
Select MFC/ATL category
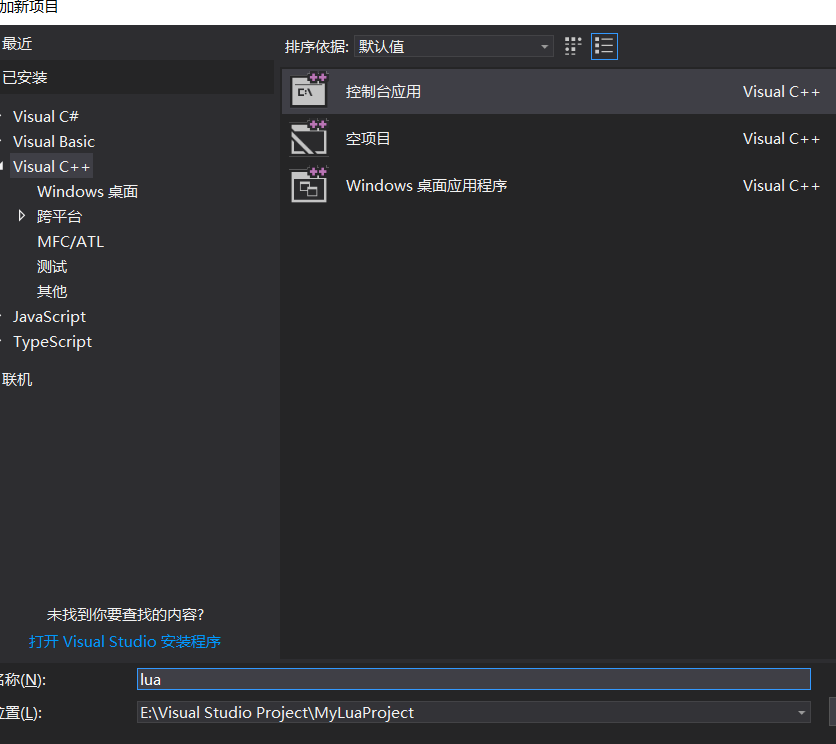click(70, 242)
